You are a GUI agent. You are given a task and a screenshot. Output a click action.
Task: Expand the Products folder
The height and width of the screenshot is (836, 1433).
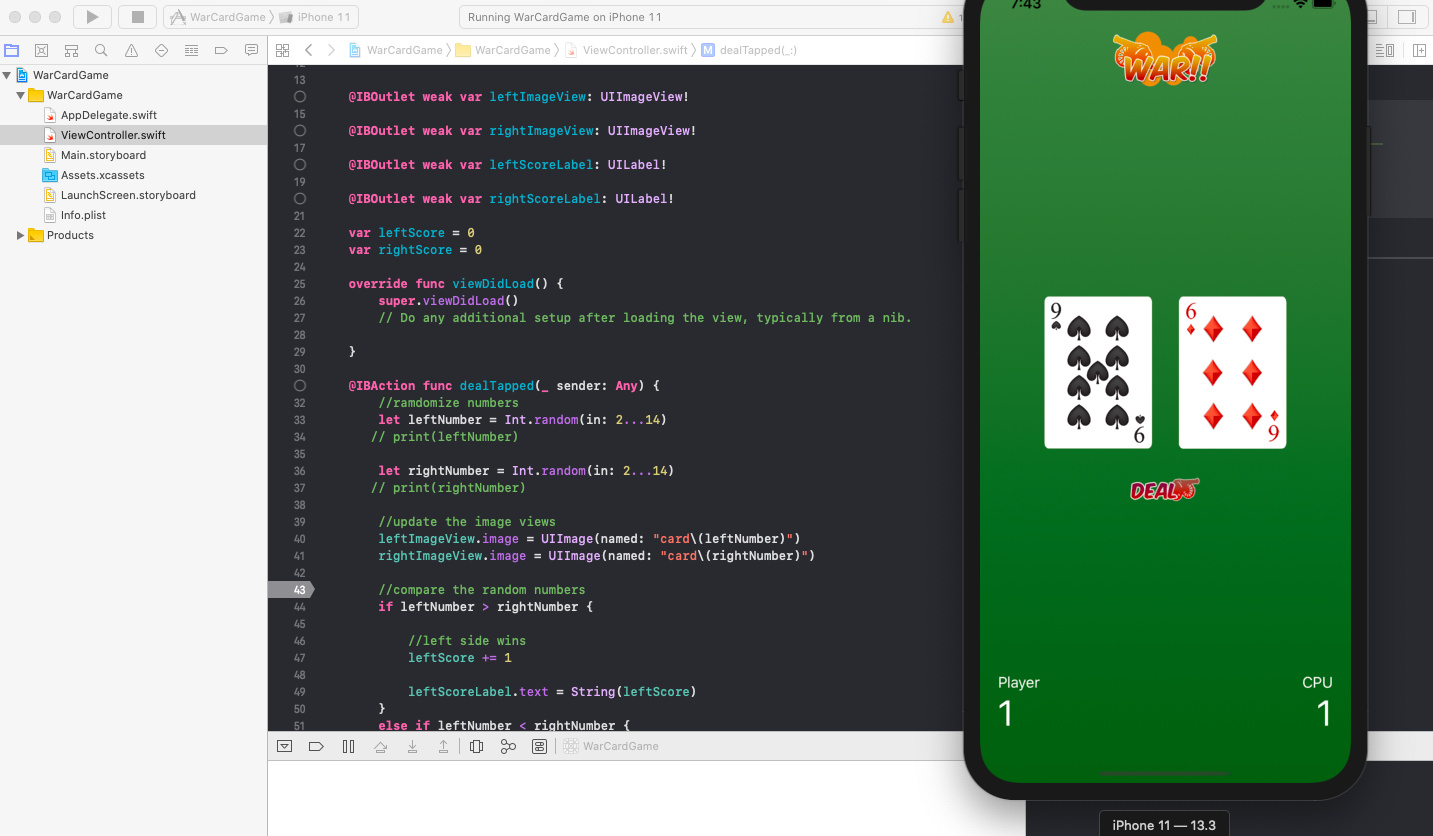(x=21, y=235)
